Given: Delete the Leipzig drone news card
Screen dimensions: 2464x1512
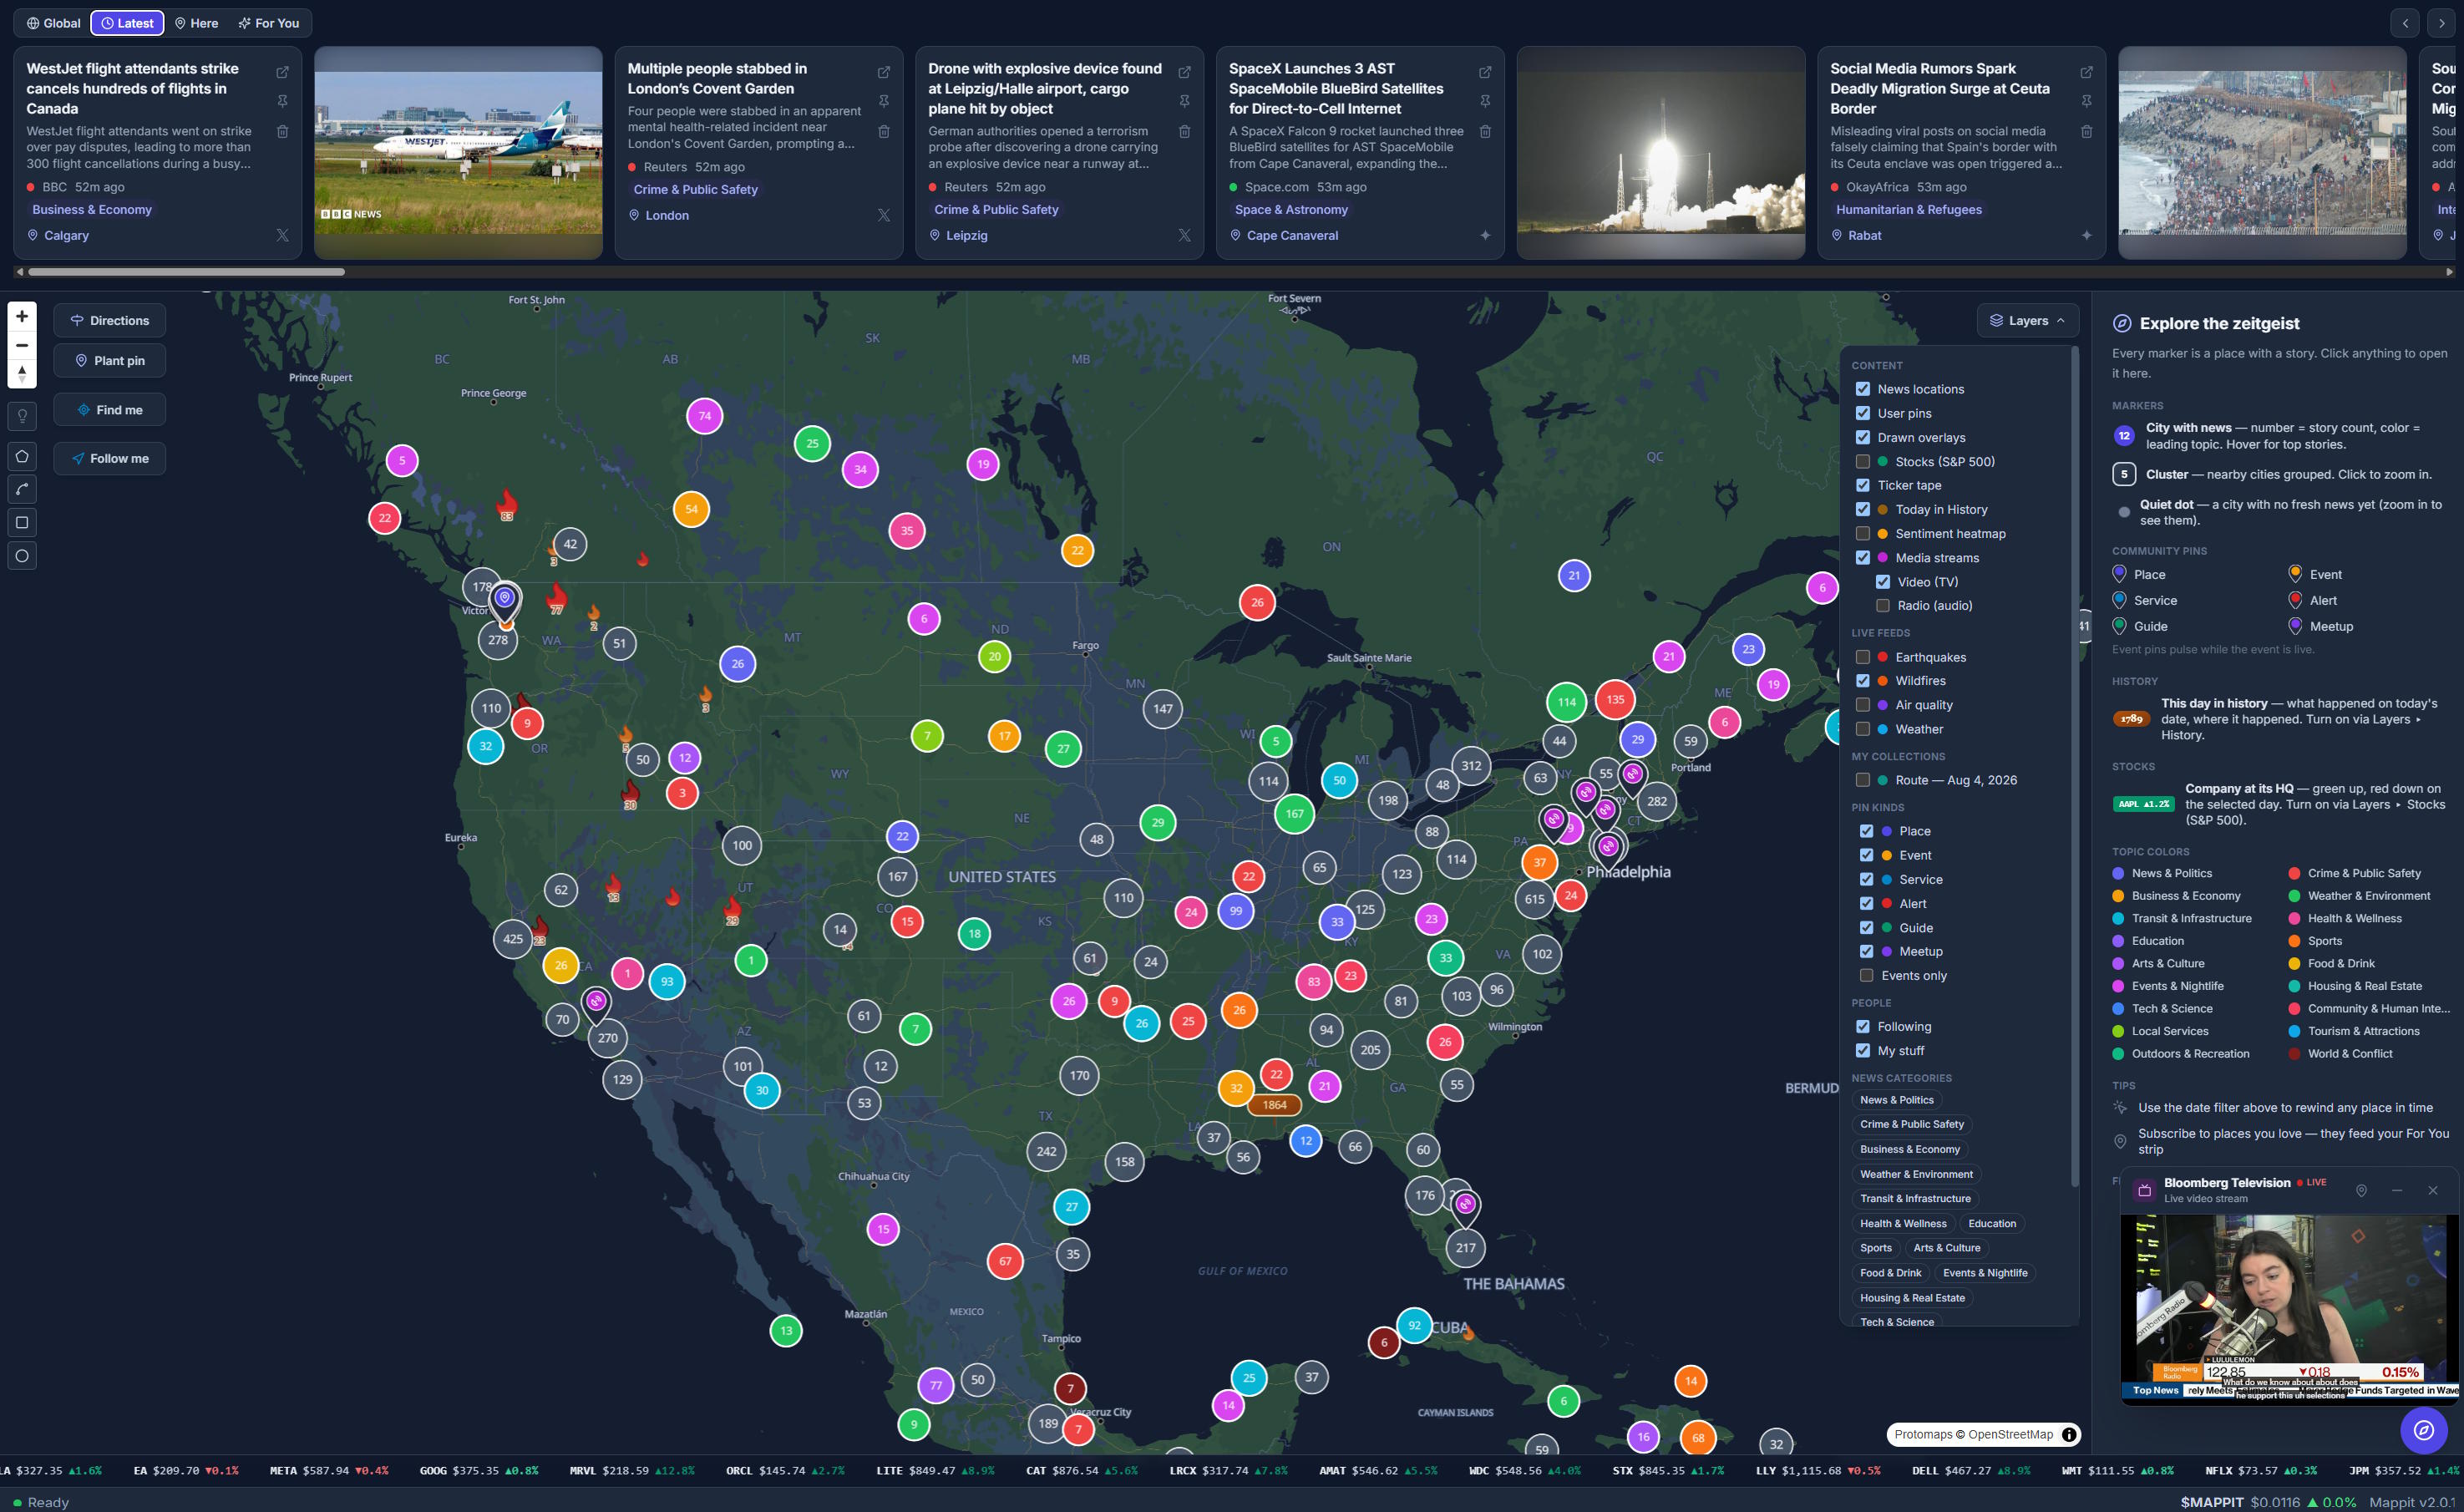Looking at the screenshot, I should (1185, 131).
